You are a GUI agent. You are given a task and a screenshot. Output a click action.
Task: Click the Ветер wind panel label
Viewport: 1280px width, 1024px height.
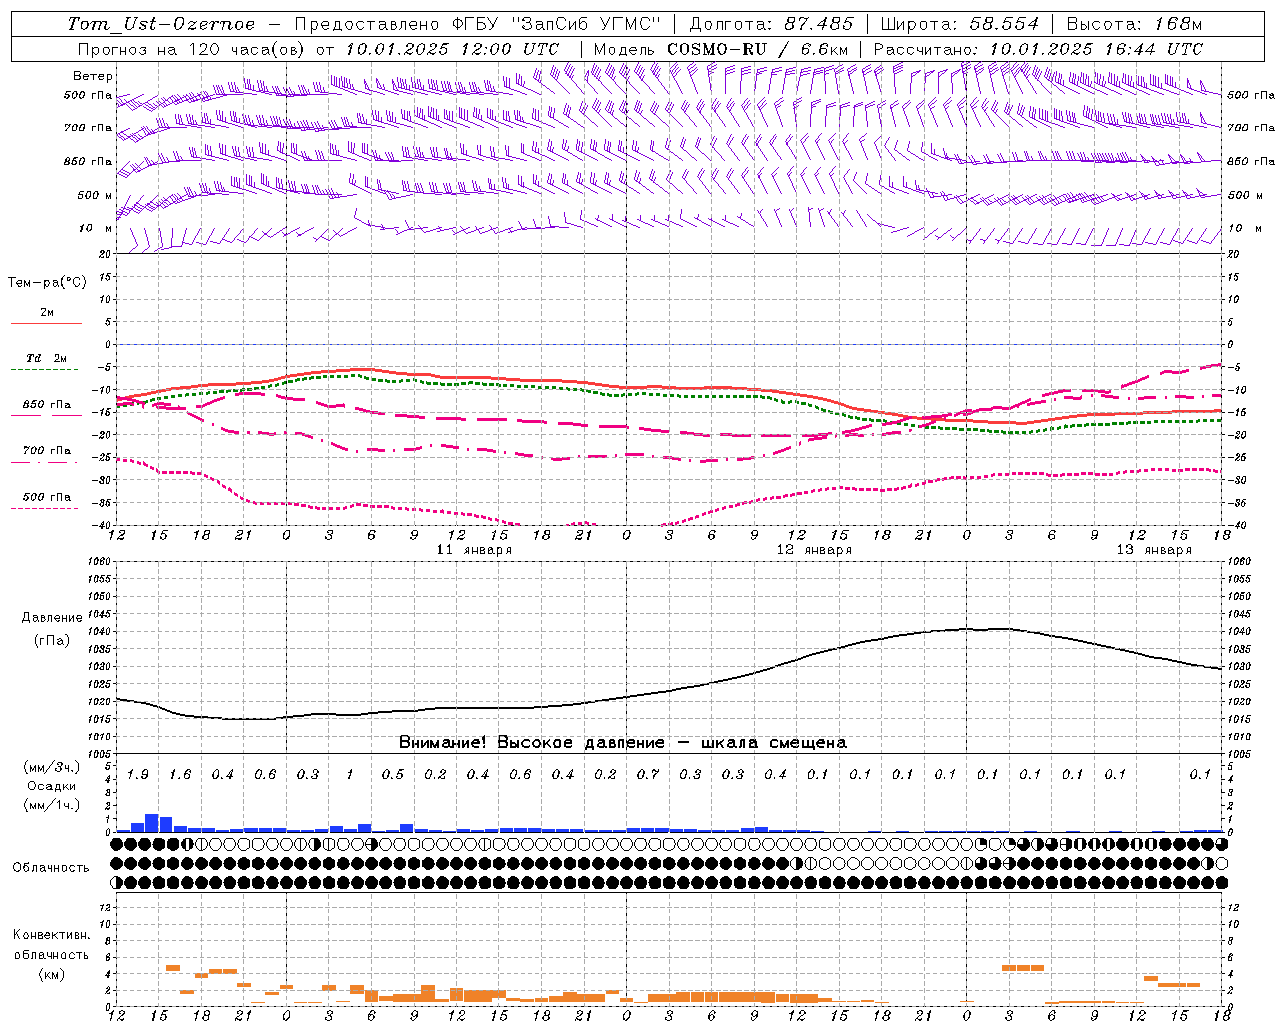(x=93, y=76)
